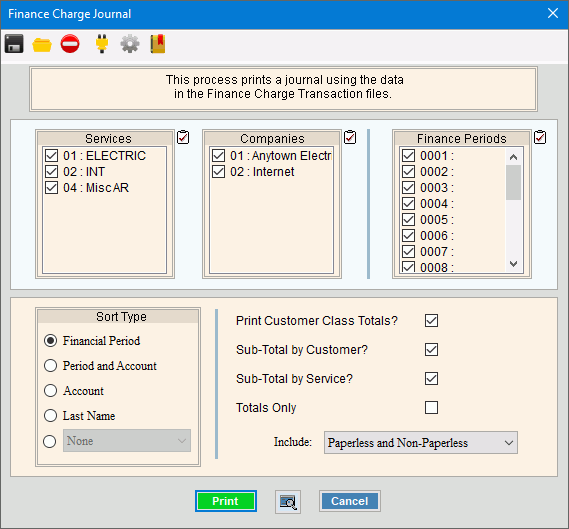Toggle select-all clipboard icon for Finance Periods

tap(540, 137)
